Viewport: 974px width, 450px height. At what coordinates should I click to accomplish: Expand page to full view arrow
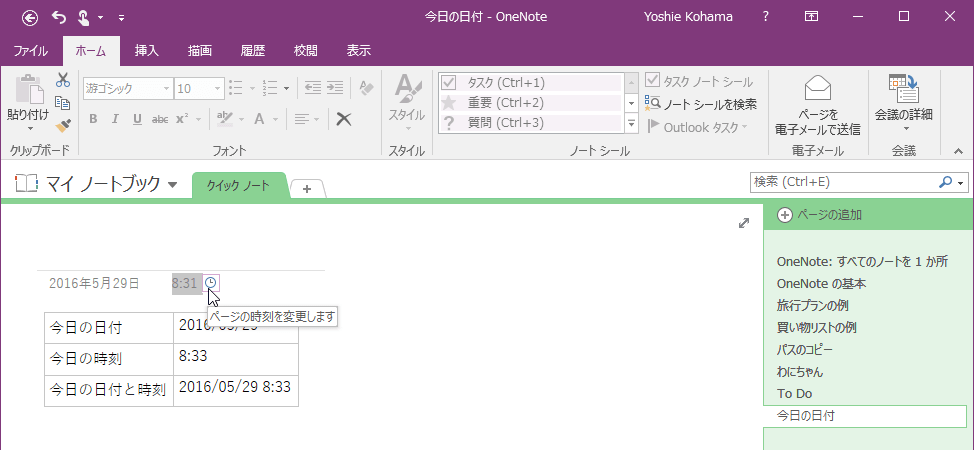point(744,223)
